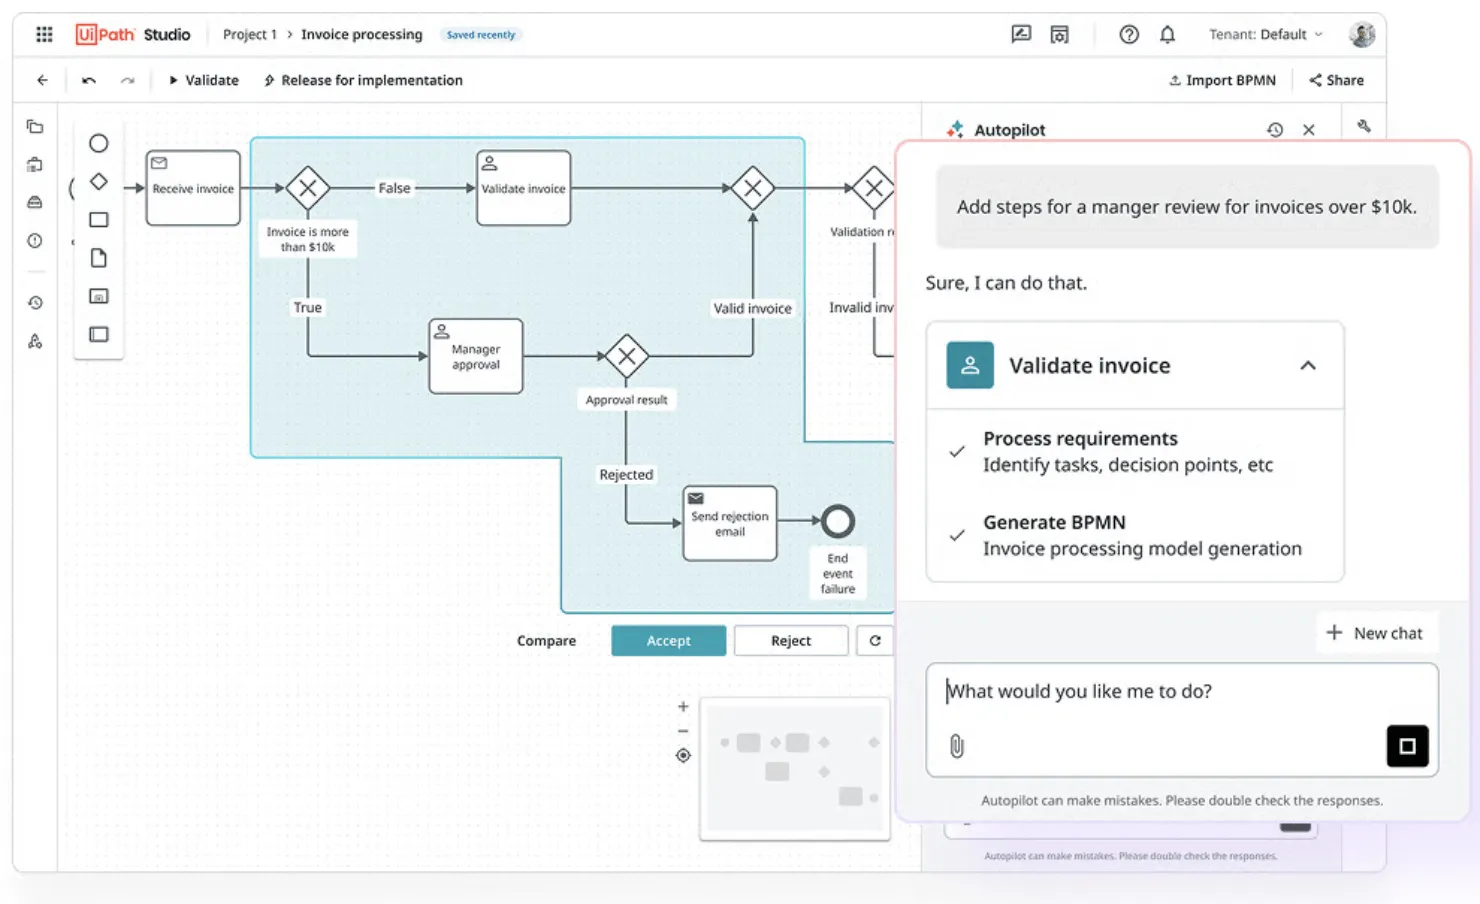Select the Send rejection email node

(x=730, y=523)
